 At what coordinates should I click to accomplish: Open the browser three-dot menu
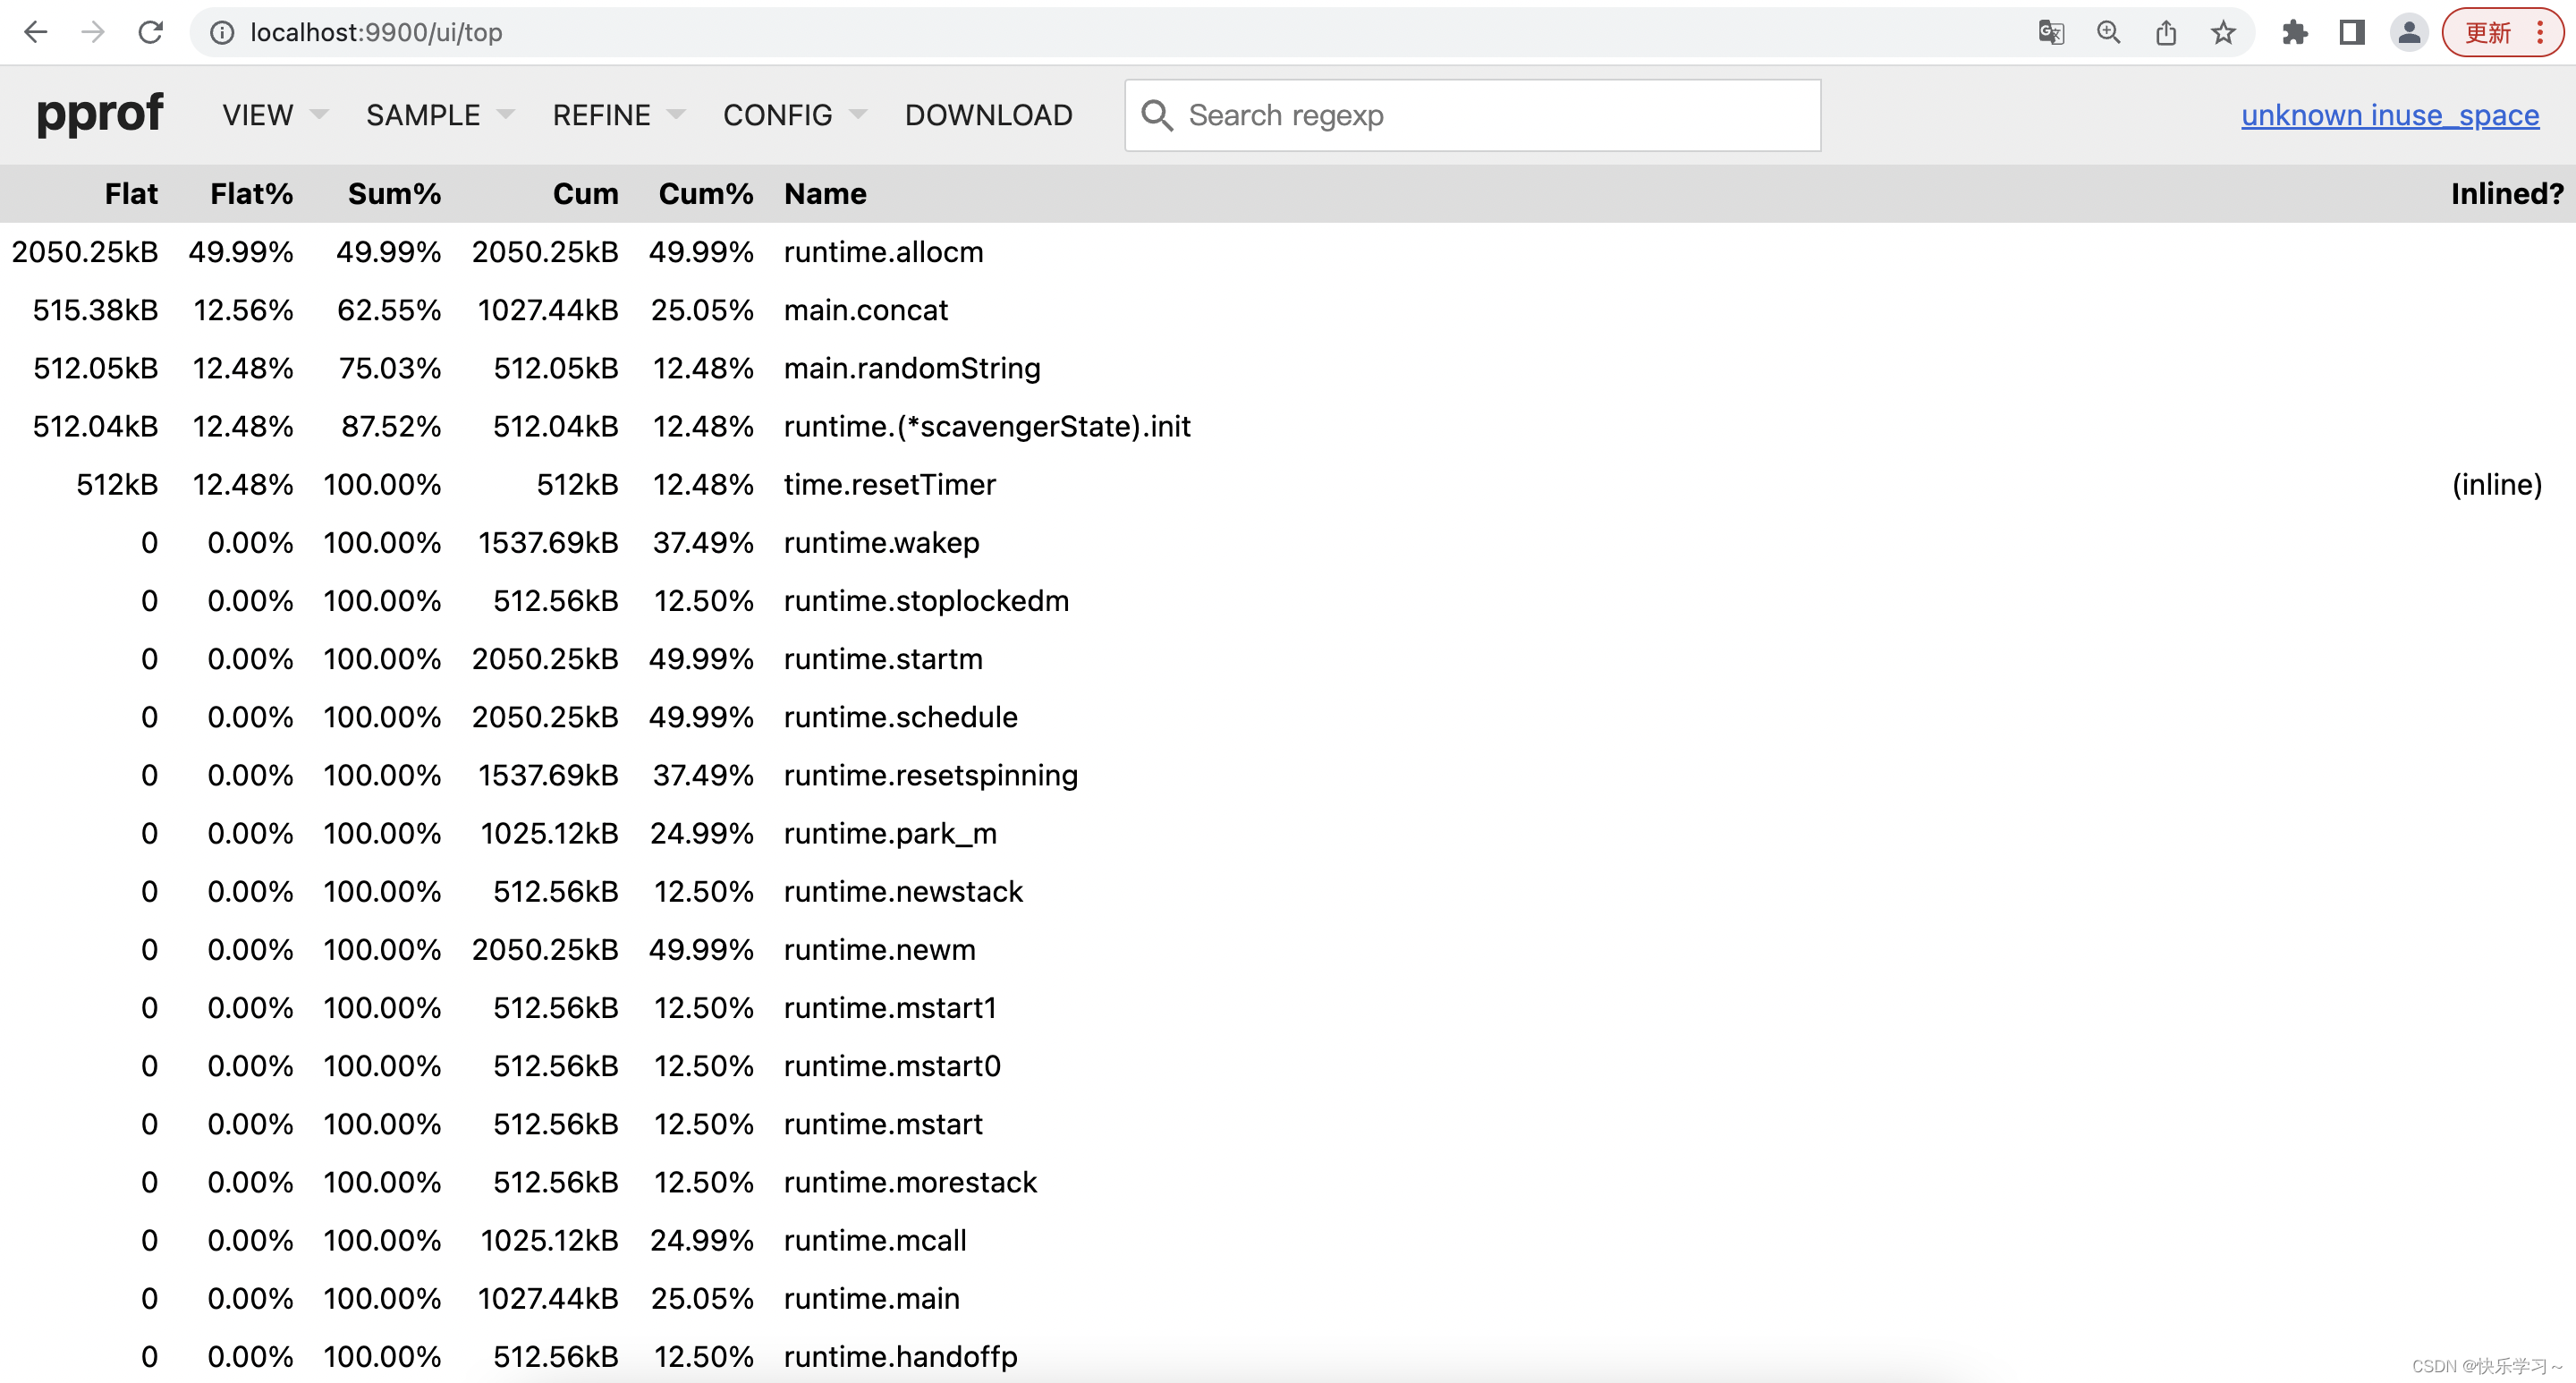click(2541, 33)
